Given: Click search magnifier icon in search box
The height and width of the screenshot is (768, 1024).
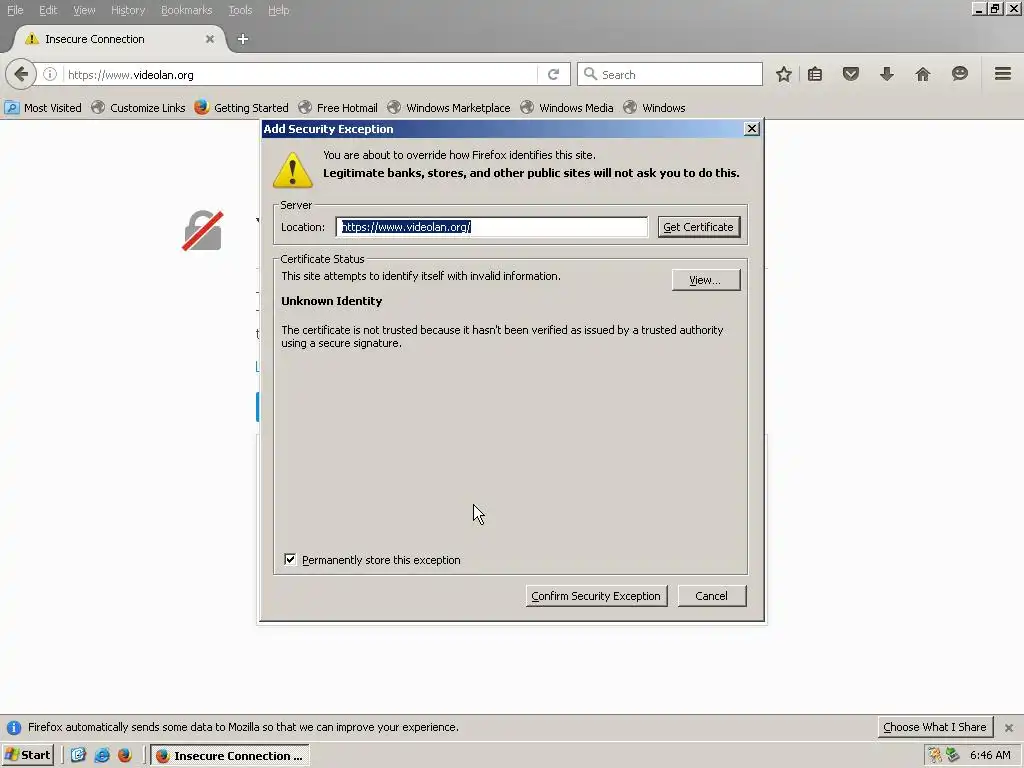Looking at the screenshot, I should [590, 74].
